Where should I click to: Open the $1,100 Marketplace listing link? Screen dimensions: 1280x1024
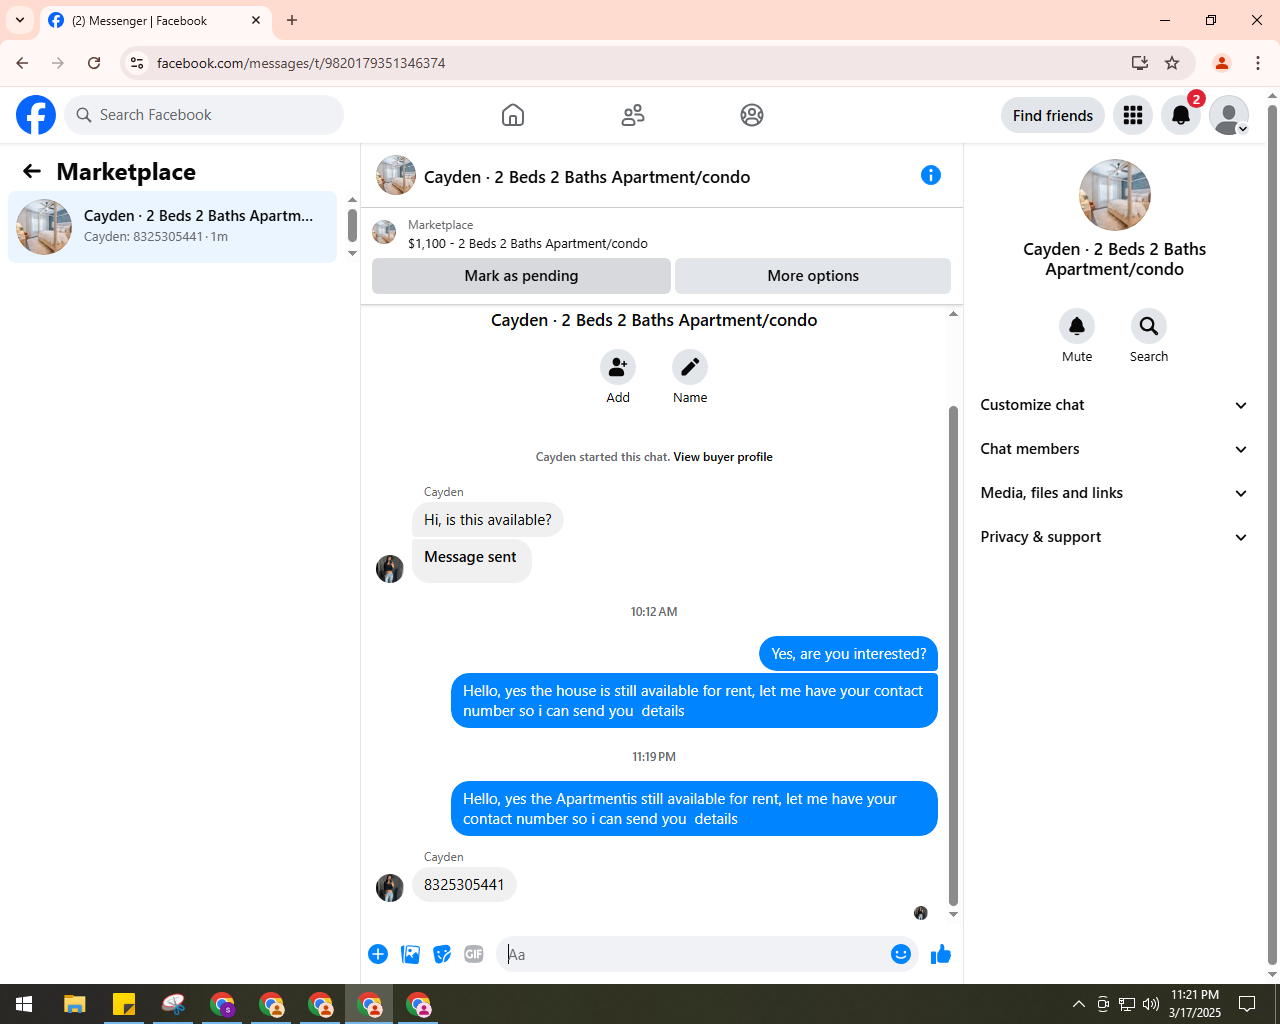528,243
